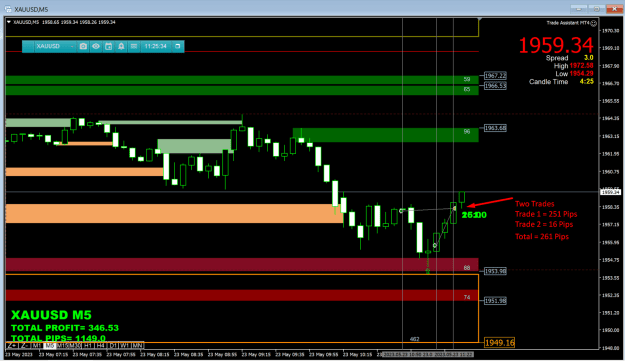Image resolution: width=625 pixels, height=361 pixels.
Task: Click the green zone marked 85
Action: coord(242,90)
